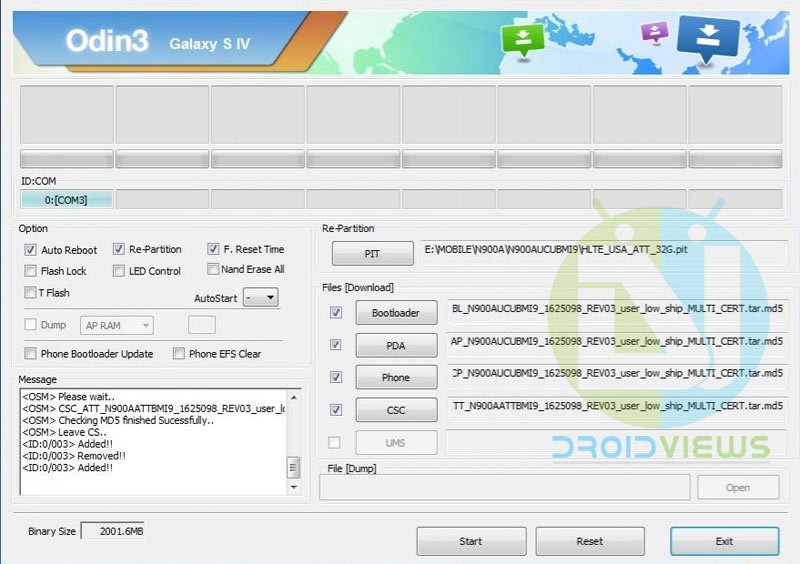Uncheck the Re-Partition option
The height and width of the screenshot is (564, 800).
pyautogui.click(x=118, y=249)
